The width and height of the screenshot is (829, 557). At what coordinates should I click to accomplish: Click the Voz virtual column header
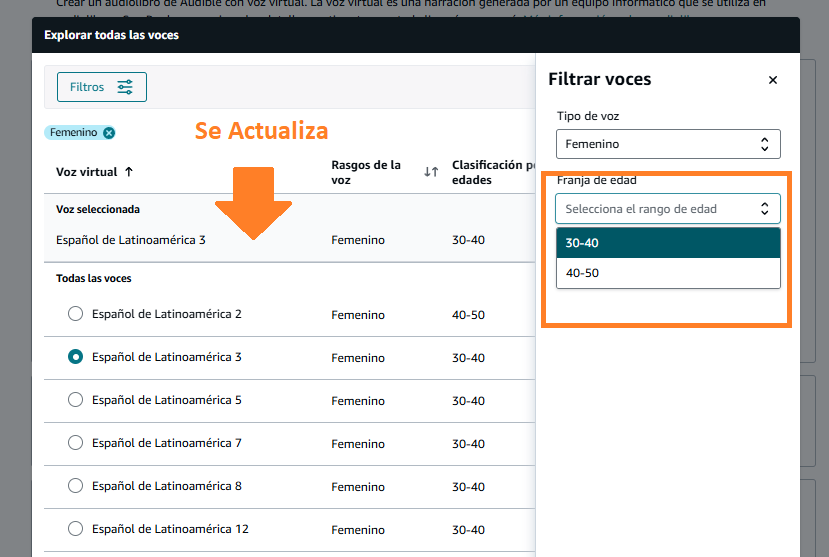click(87, 172)
